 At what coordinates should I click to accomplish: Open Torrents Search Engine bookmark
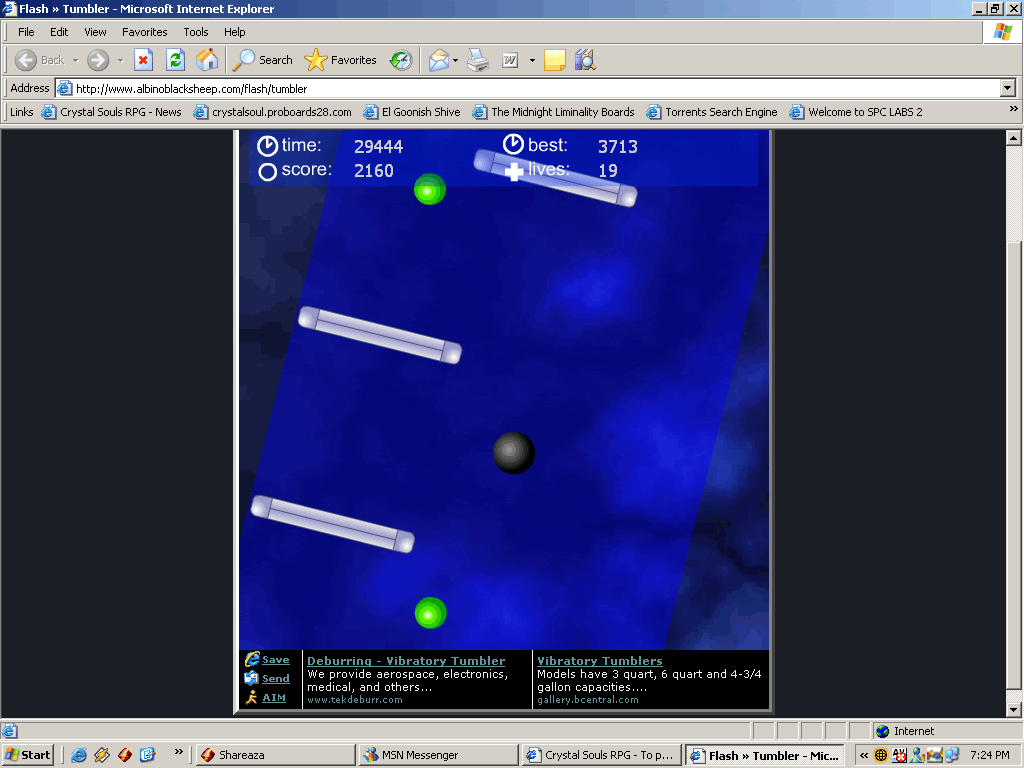click(712, 112)
